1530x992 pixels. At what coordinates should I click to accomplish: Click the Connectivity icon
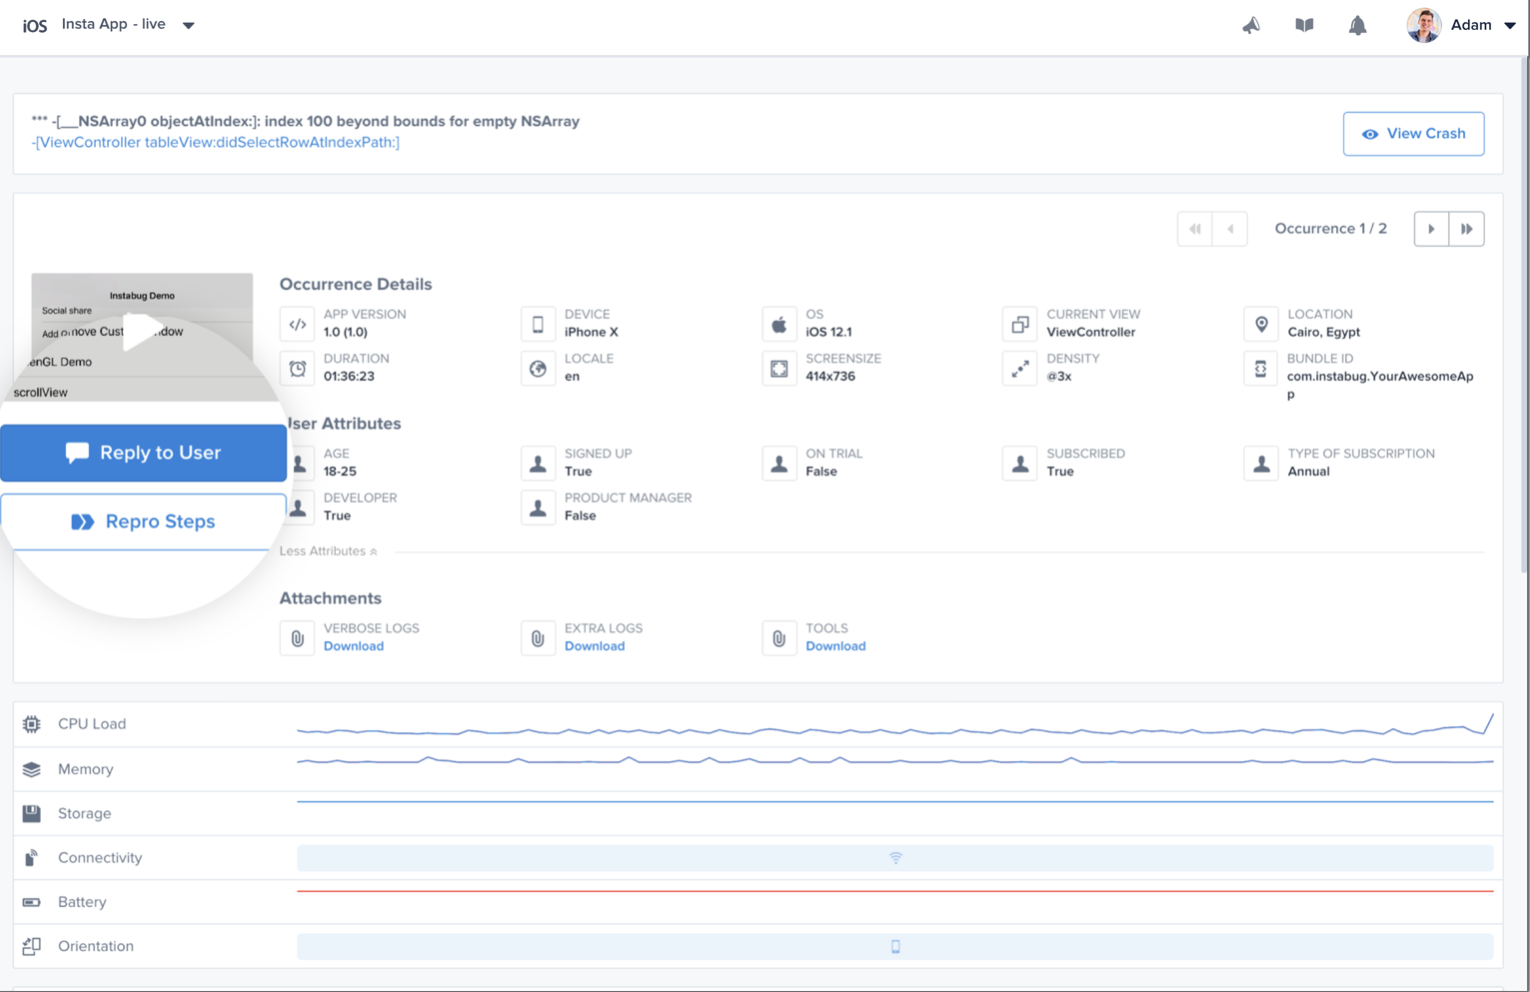point(32,858)
